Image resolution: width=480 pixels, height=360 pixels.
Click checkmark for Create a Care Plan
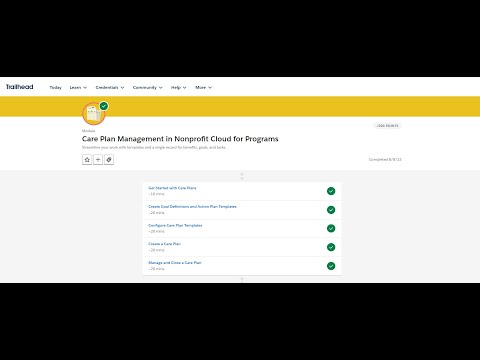tap(331, 247)
